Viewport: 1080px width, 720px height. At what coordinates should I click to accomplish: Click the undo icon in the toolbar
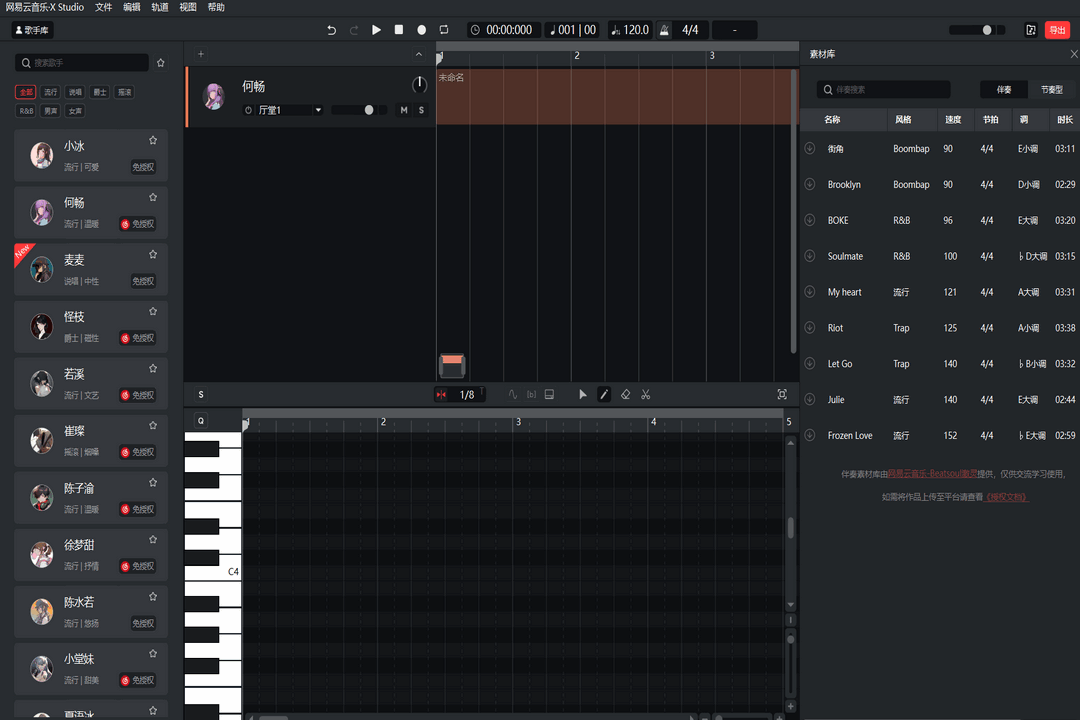(x=331, y=30)
